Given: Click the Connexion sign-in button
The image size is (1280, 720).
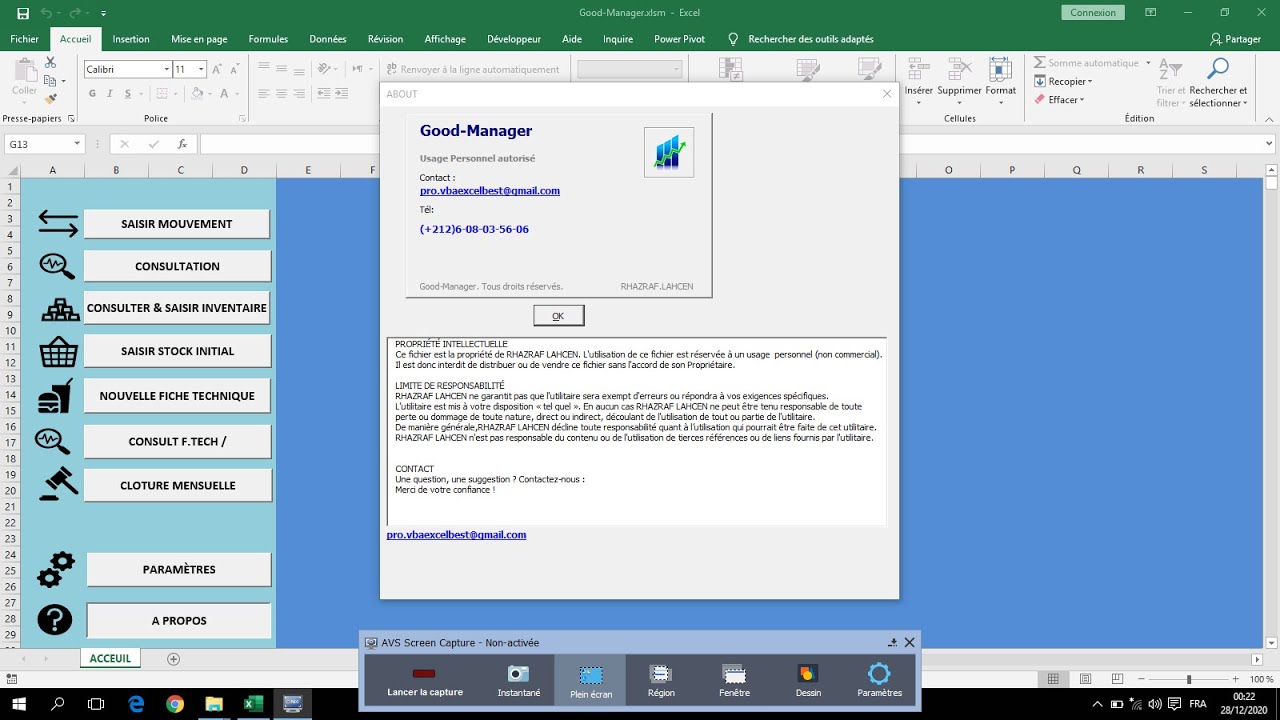Looking at the screenshot, I should pyautogui.click(x=1093, y=13).
